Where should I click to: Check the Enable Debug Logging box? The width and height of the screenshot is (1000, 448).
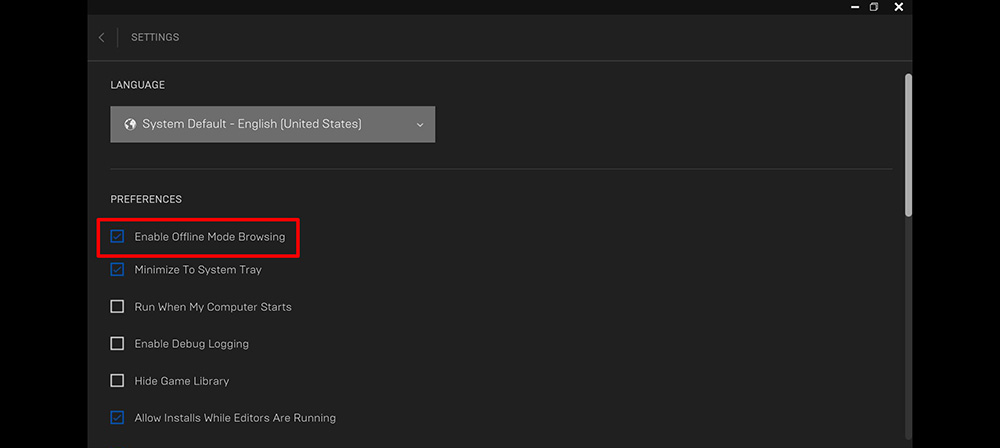click(x=117, y=343)
